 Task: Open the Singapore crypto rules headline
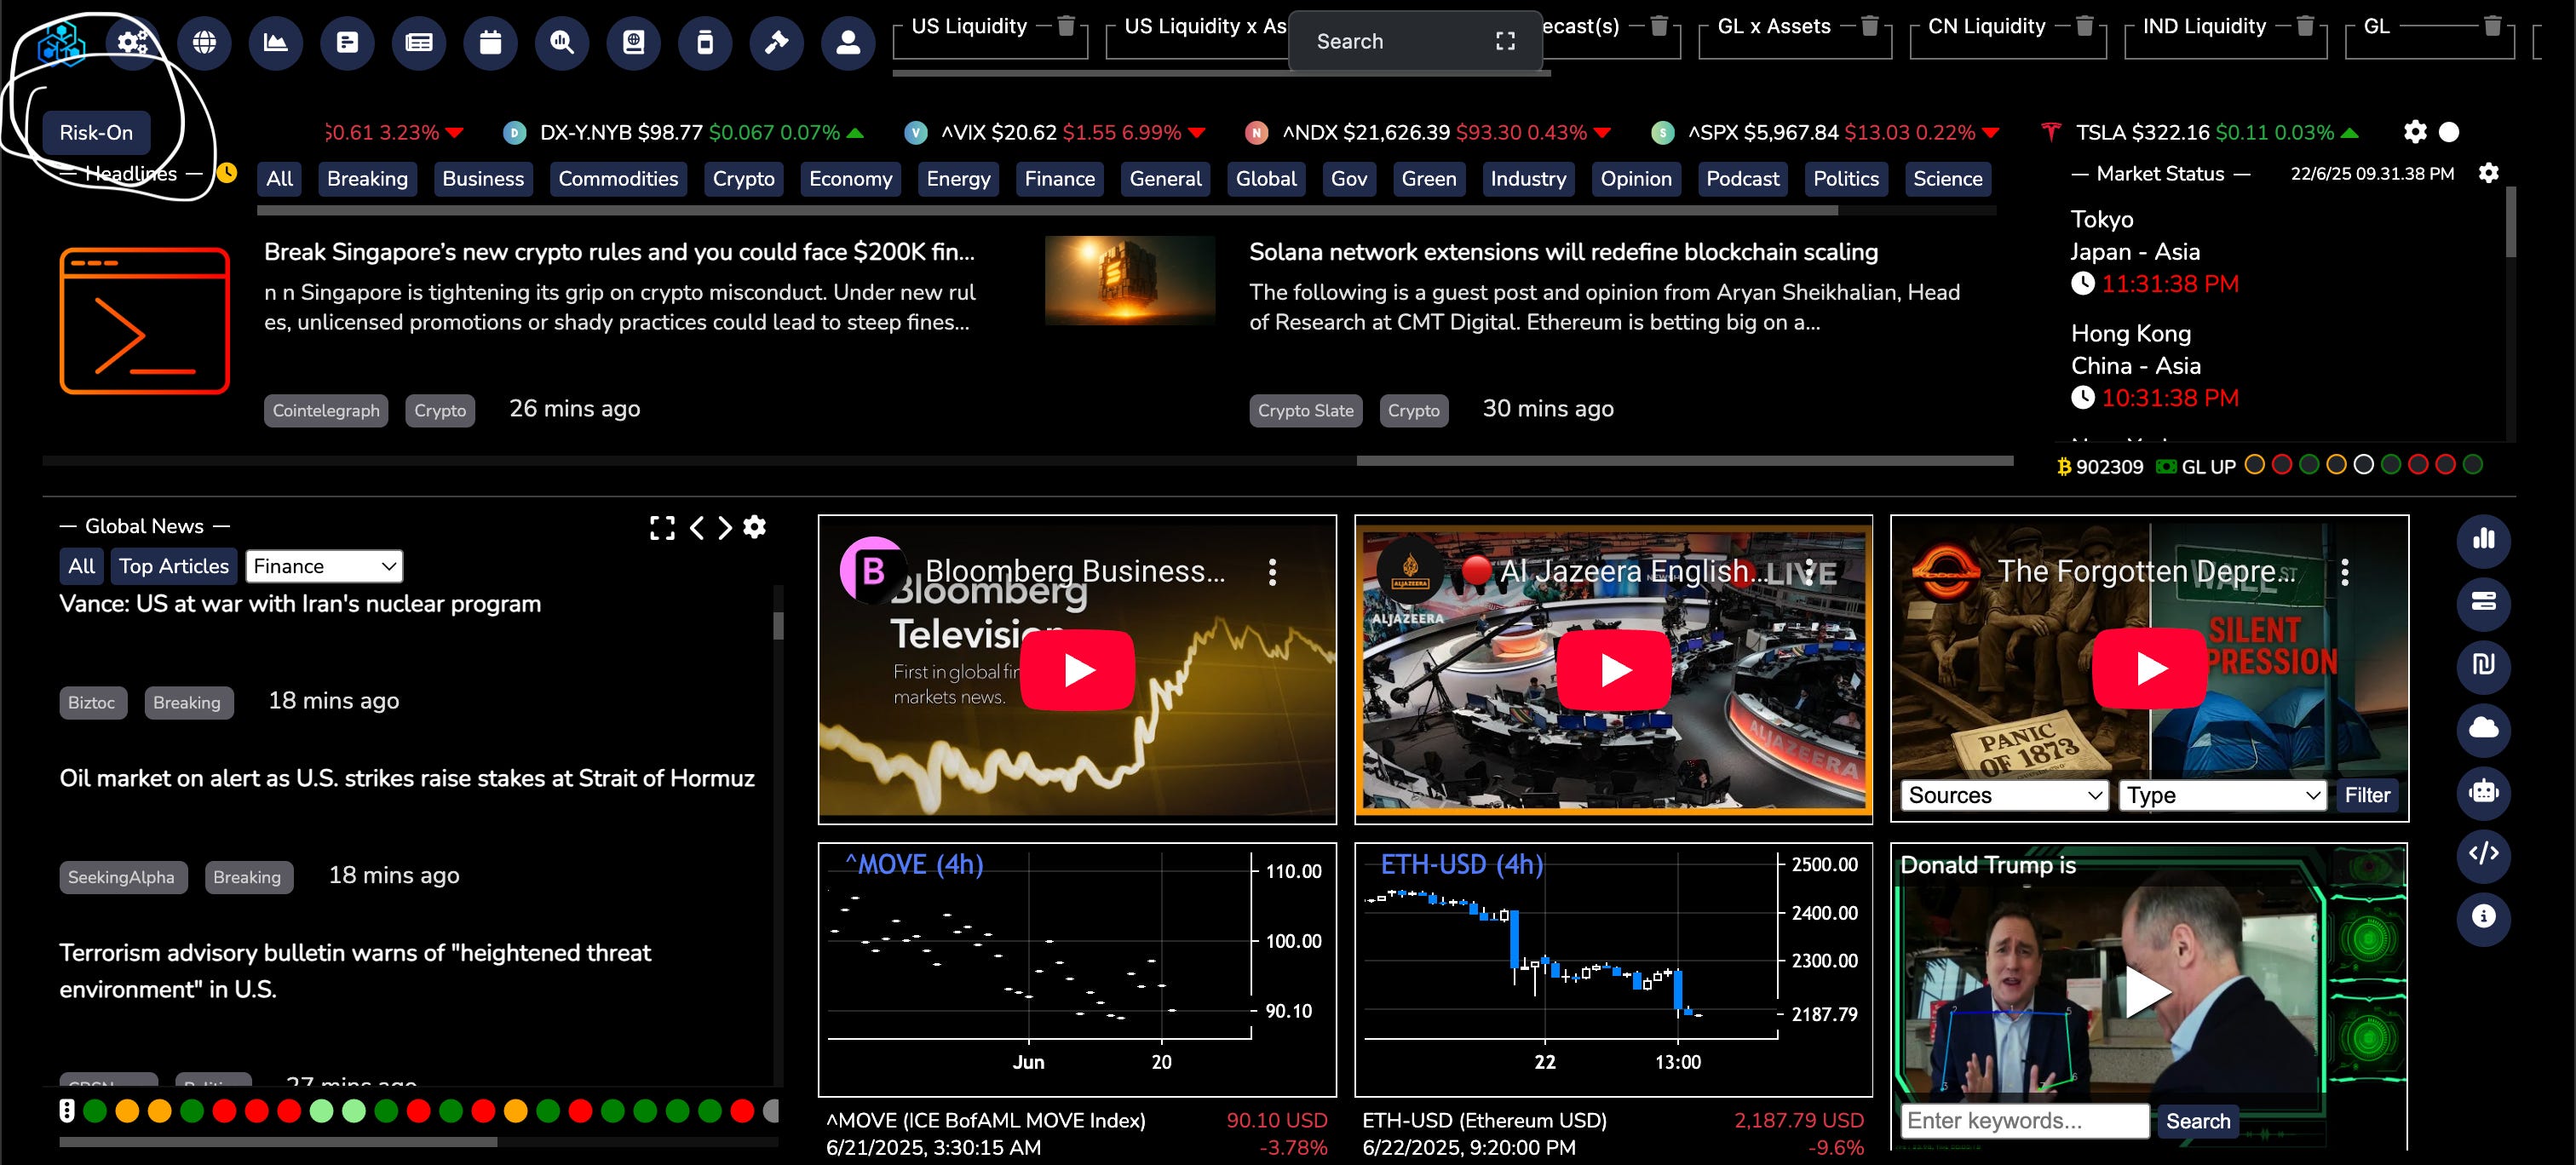coord(619,252)
